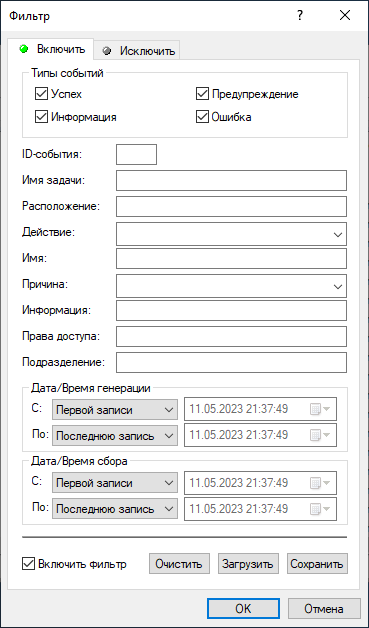Open calendar icon for generation С date
Screen dimensions: 369x628
click(320, 409)
